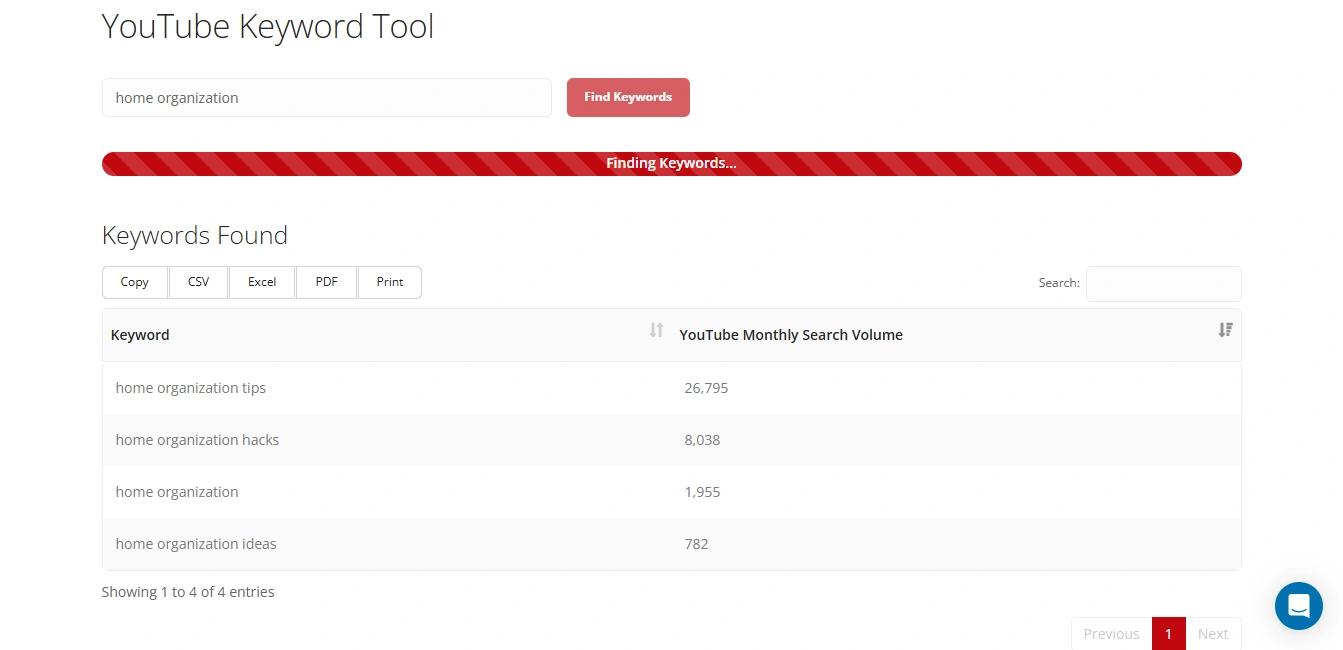Click the 'YouTube Keyword Tool' page title
The width and height of the screenshot is (1343, 650).
click(x=268, y=26)
